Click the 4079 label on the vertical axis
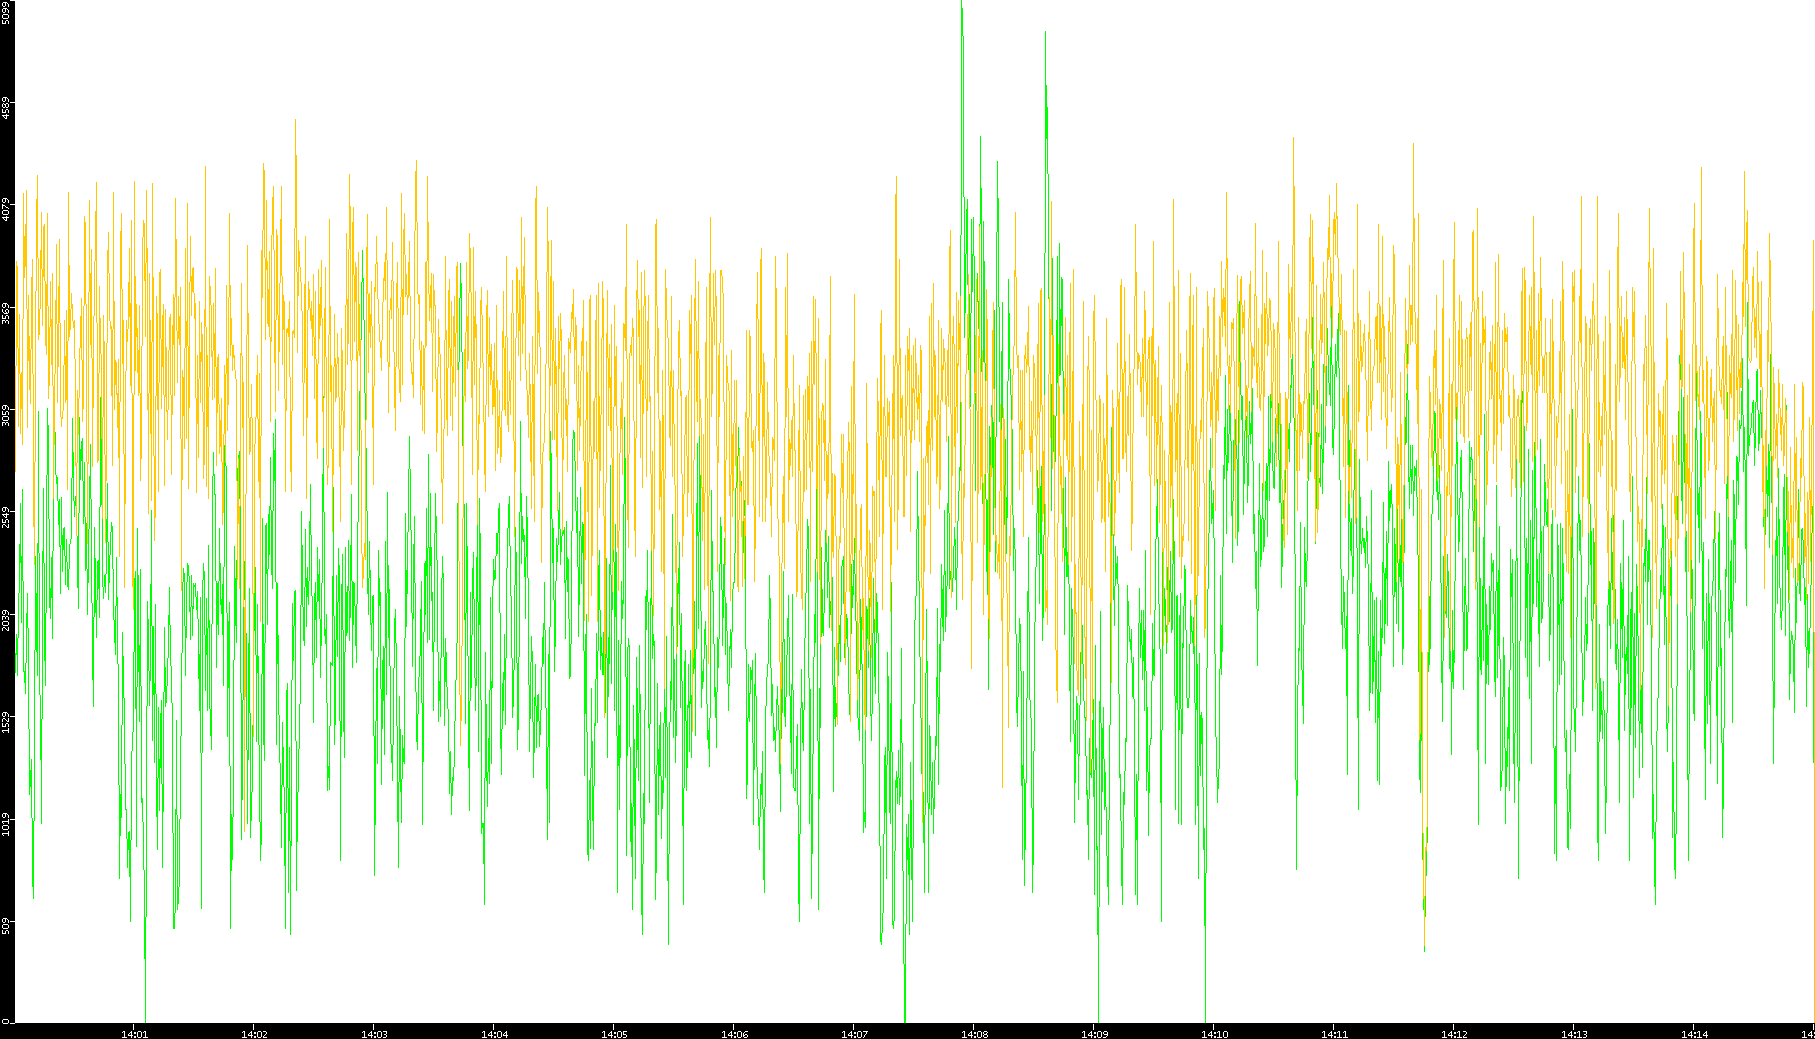 [x=7, y=210]
